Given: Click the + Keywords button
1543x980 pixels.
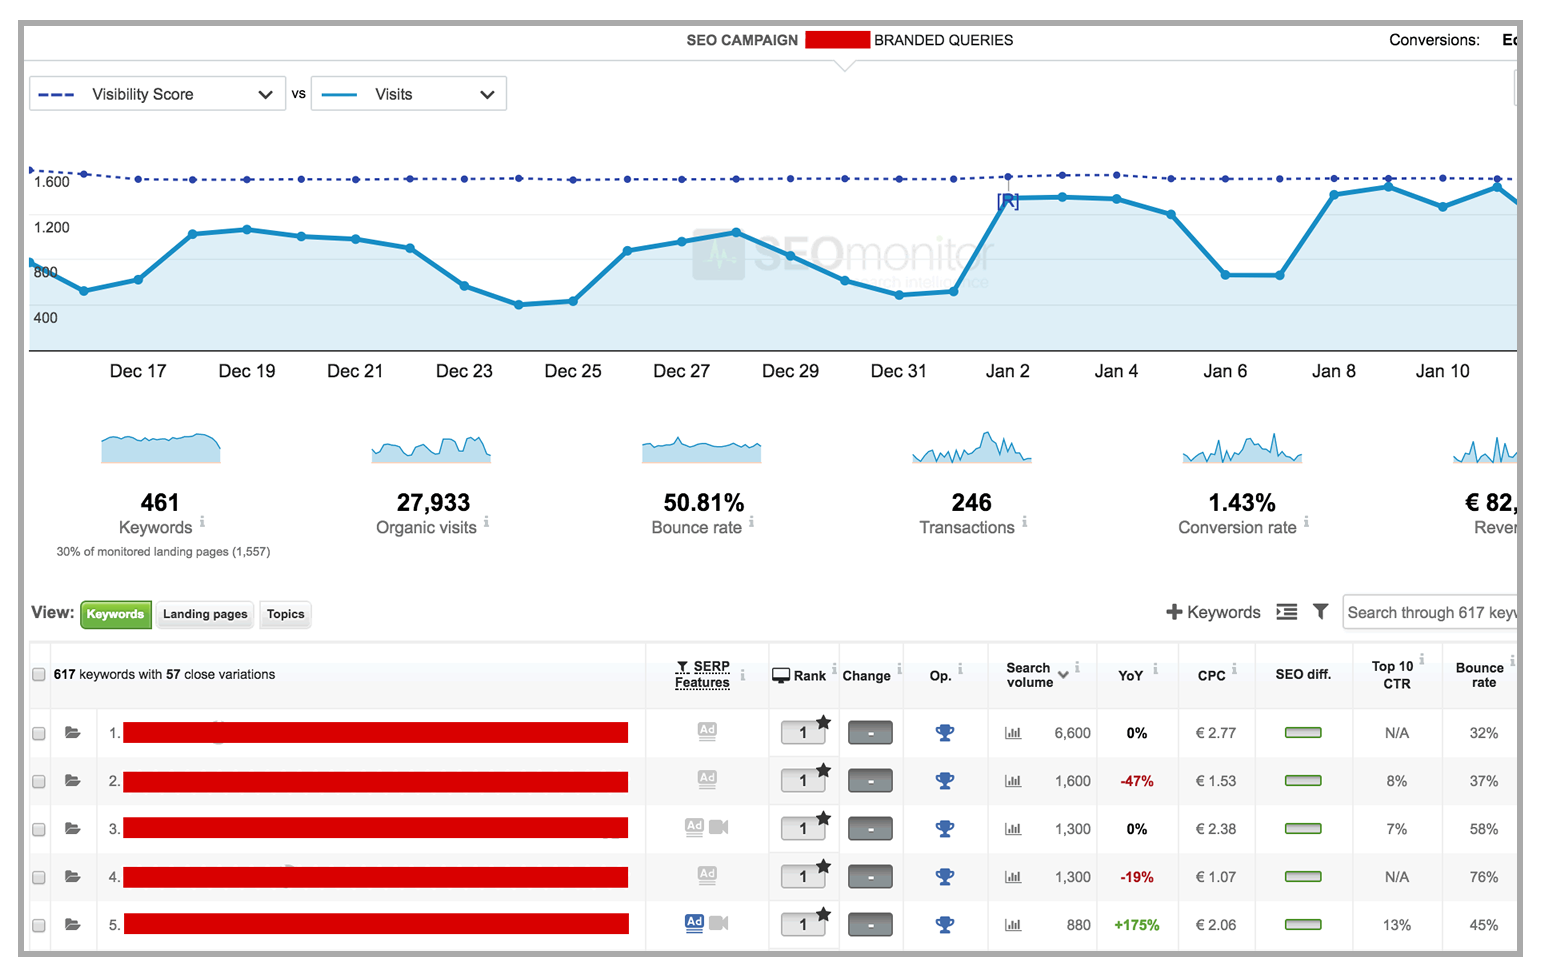Looking at the screenshot, I should [1213, 611].
